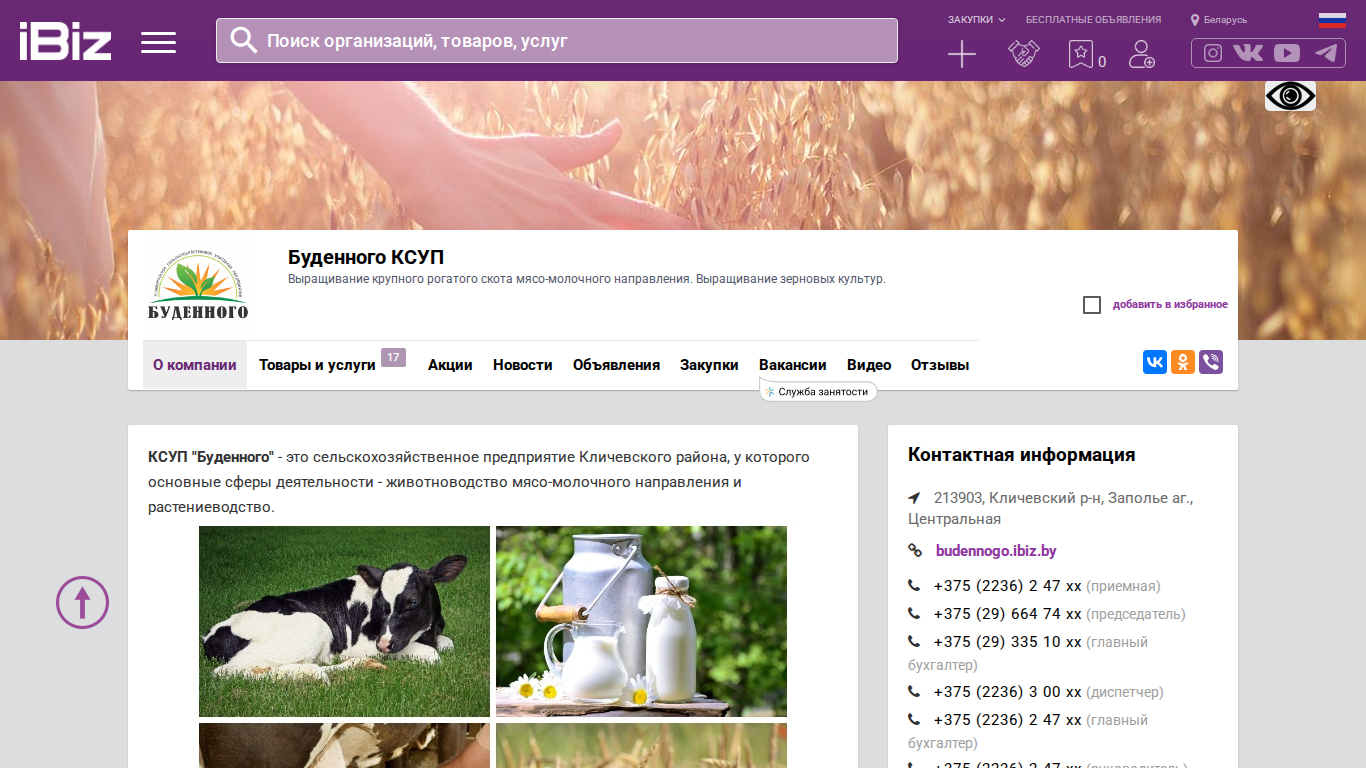Viewport: 1366px width, 768px height.
Task: Open iBiz Instagram page icon
Action: click(x=1213, y=53)
